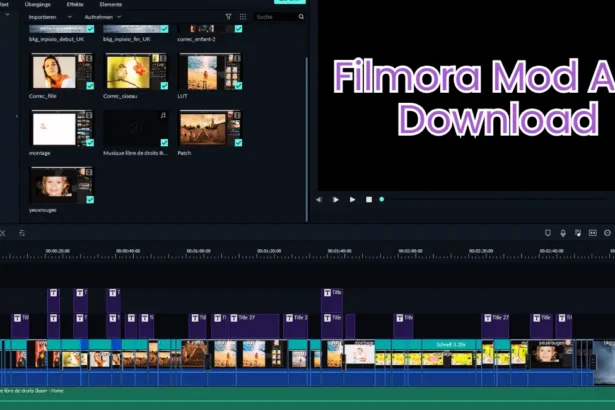Toggle checkmark on Correc_oiseau thumbnail
Image resolution: width=615 pixels, height=410 pixels.
(x=164, y=86)
